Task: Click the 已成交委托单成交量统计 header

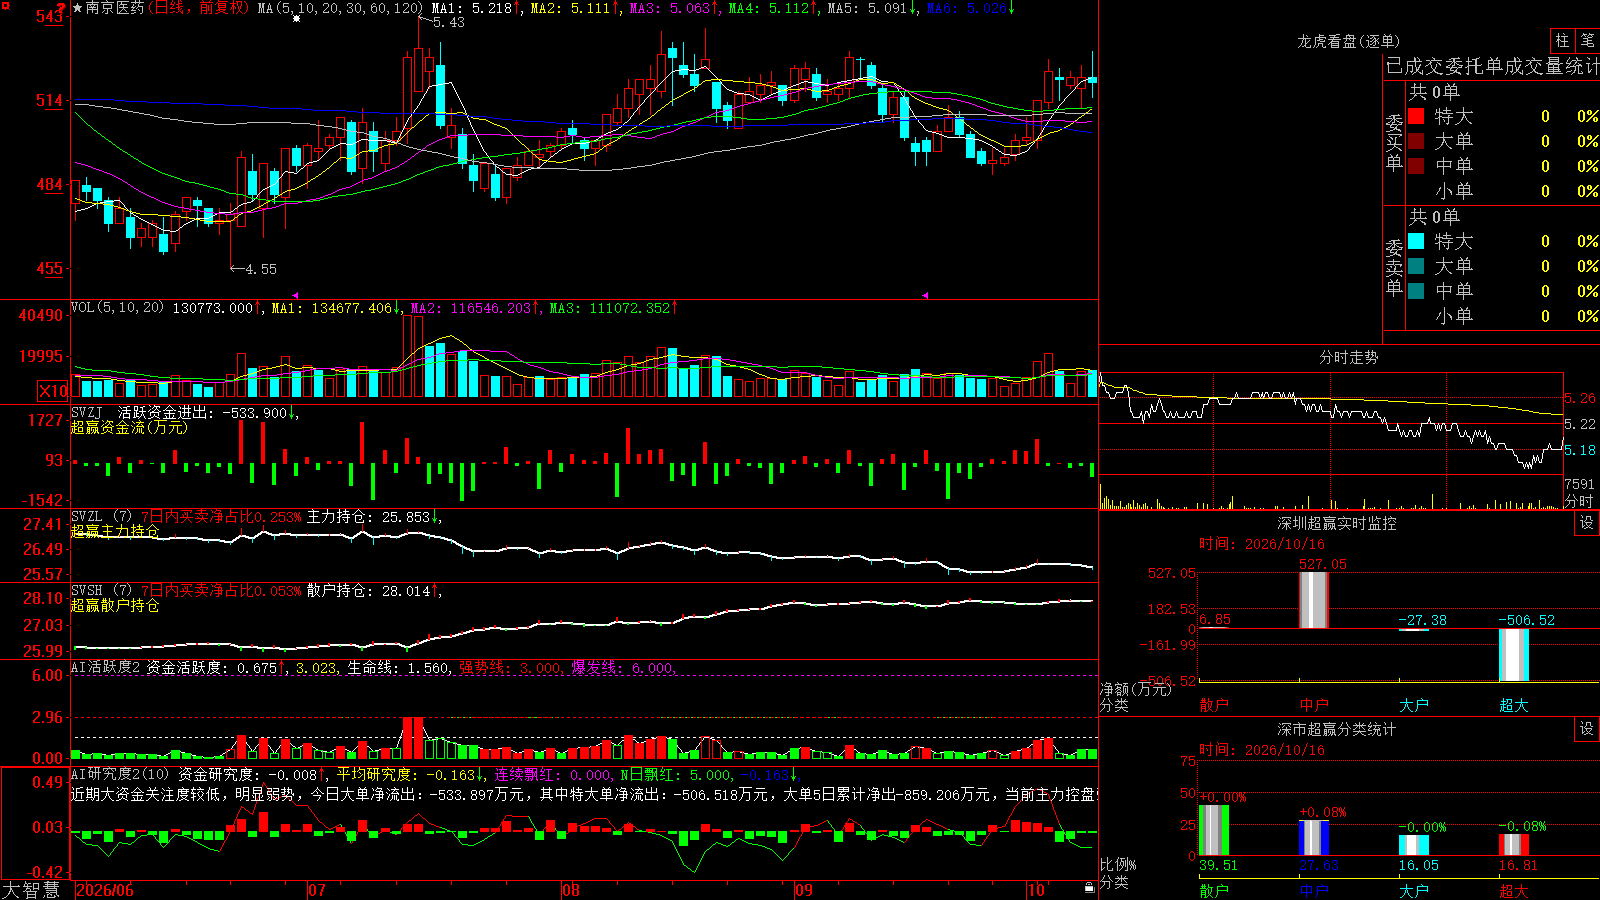Action: pos(1492,66)
